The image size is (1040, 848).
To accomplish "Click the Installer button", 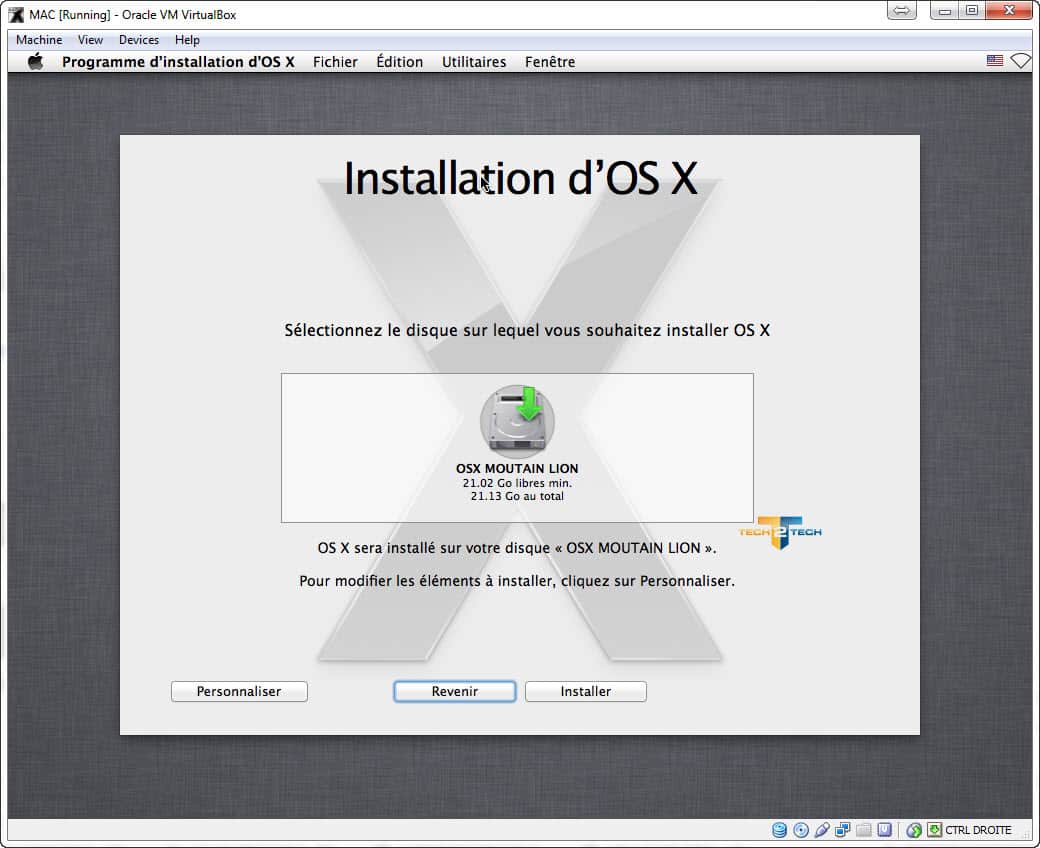I will [x=586, y=691].
